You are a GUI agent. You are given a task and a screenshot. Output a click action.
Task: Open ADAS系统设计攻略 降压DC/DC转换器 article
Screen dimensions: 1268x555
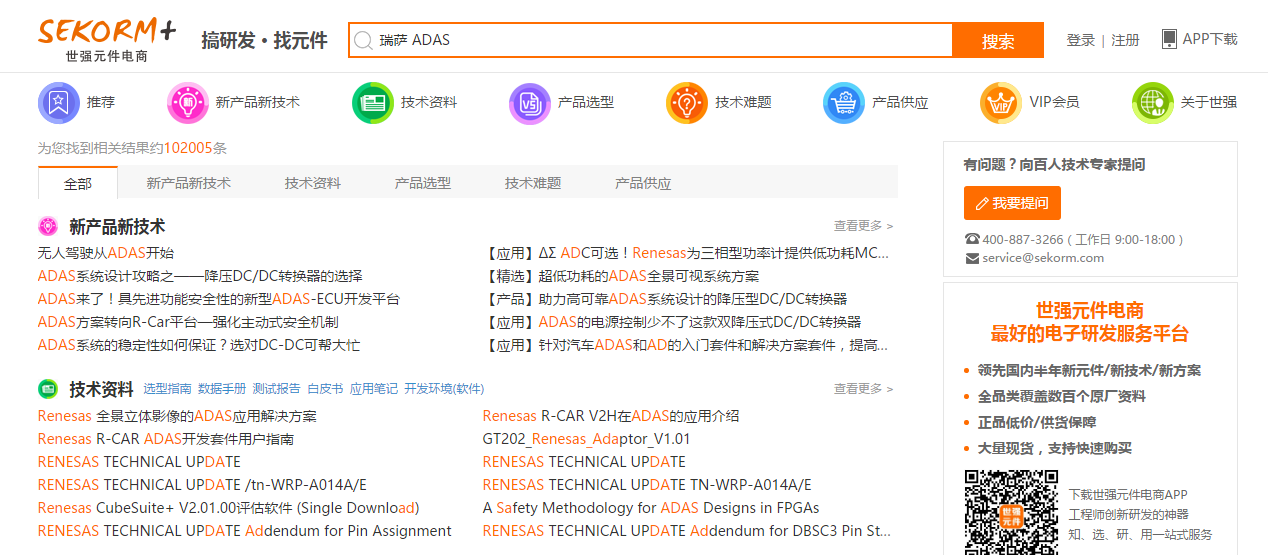click(200, 276)
